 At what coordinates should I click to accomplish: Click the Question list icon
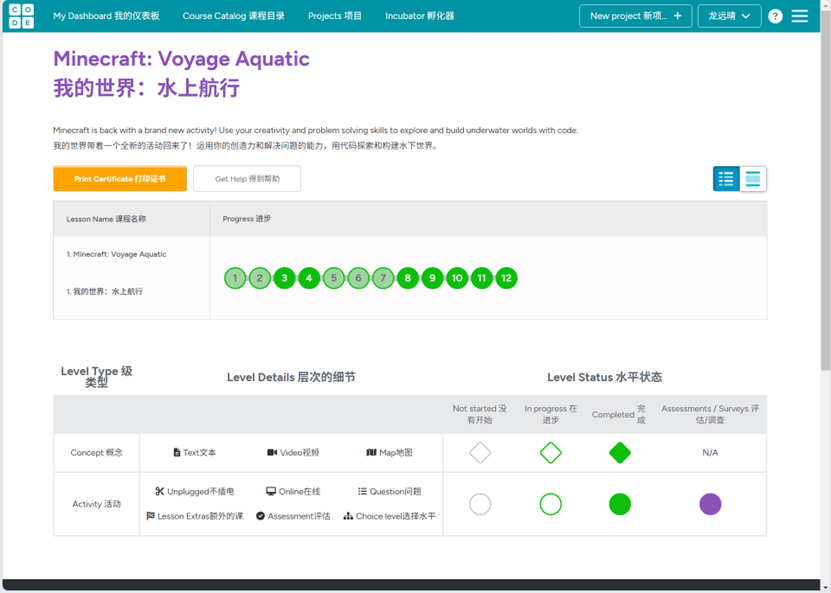click(x=363, y=491)
